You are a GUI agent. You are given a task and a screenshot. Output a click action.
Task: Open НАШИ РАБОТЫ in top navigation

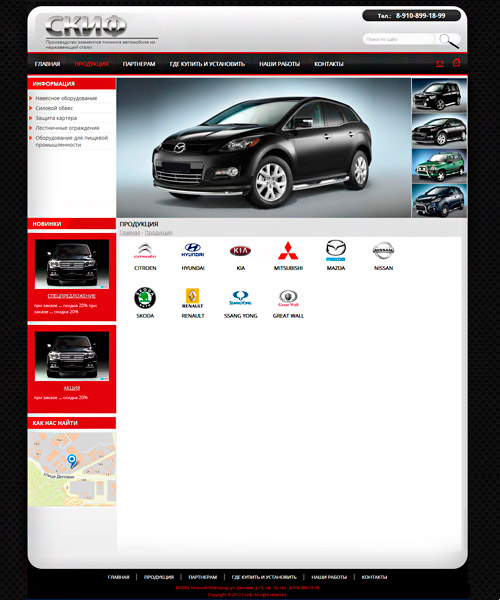click(x=279, y=64)
